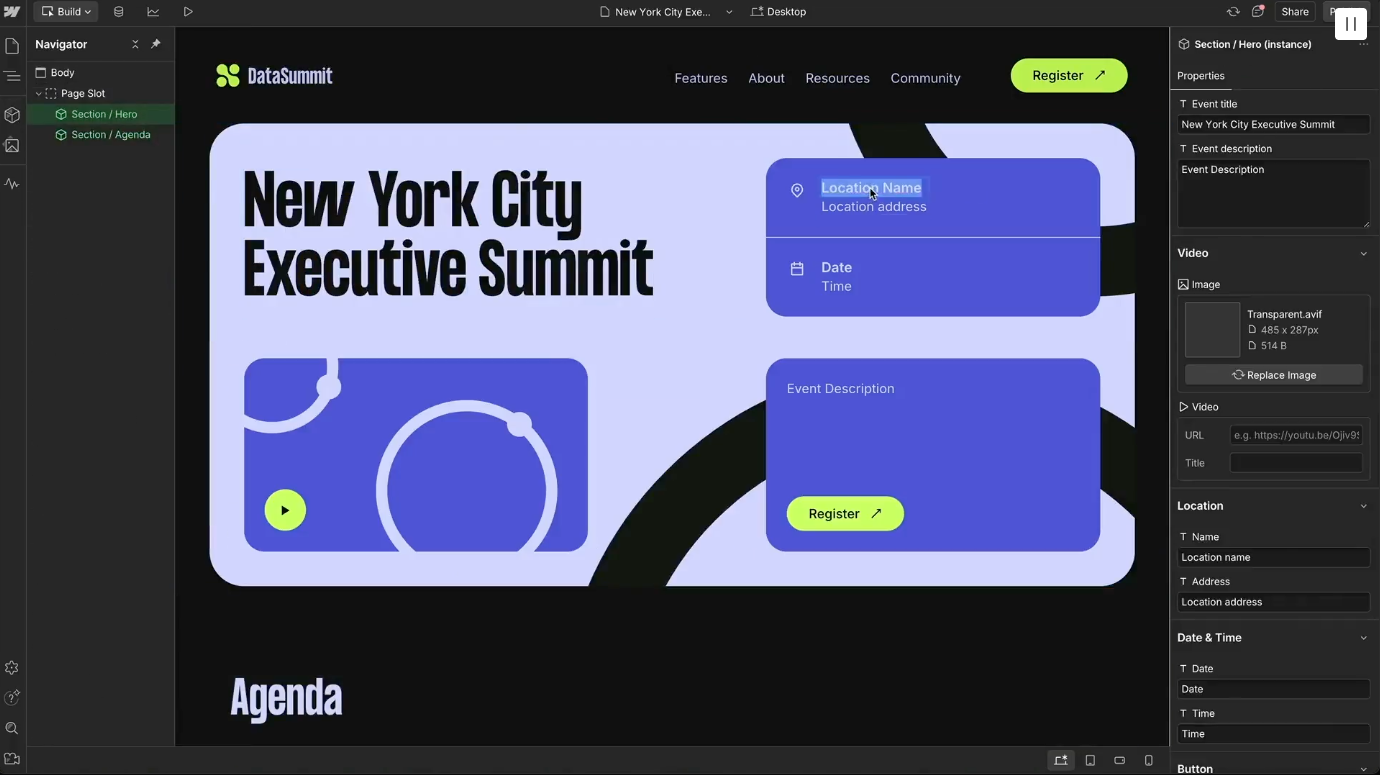Screen dimensions: 1380x775
Task: Click the Event title input field
Action: pos(1273,124)
